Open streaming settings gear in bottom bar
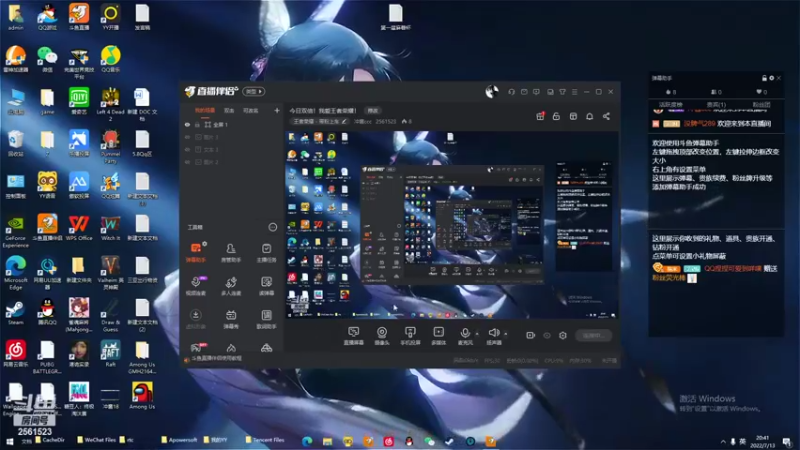This screenshot has height=450, width=800. [x=563, y=335]
